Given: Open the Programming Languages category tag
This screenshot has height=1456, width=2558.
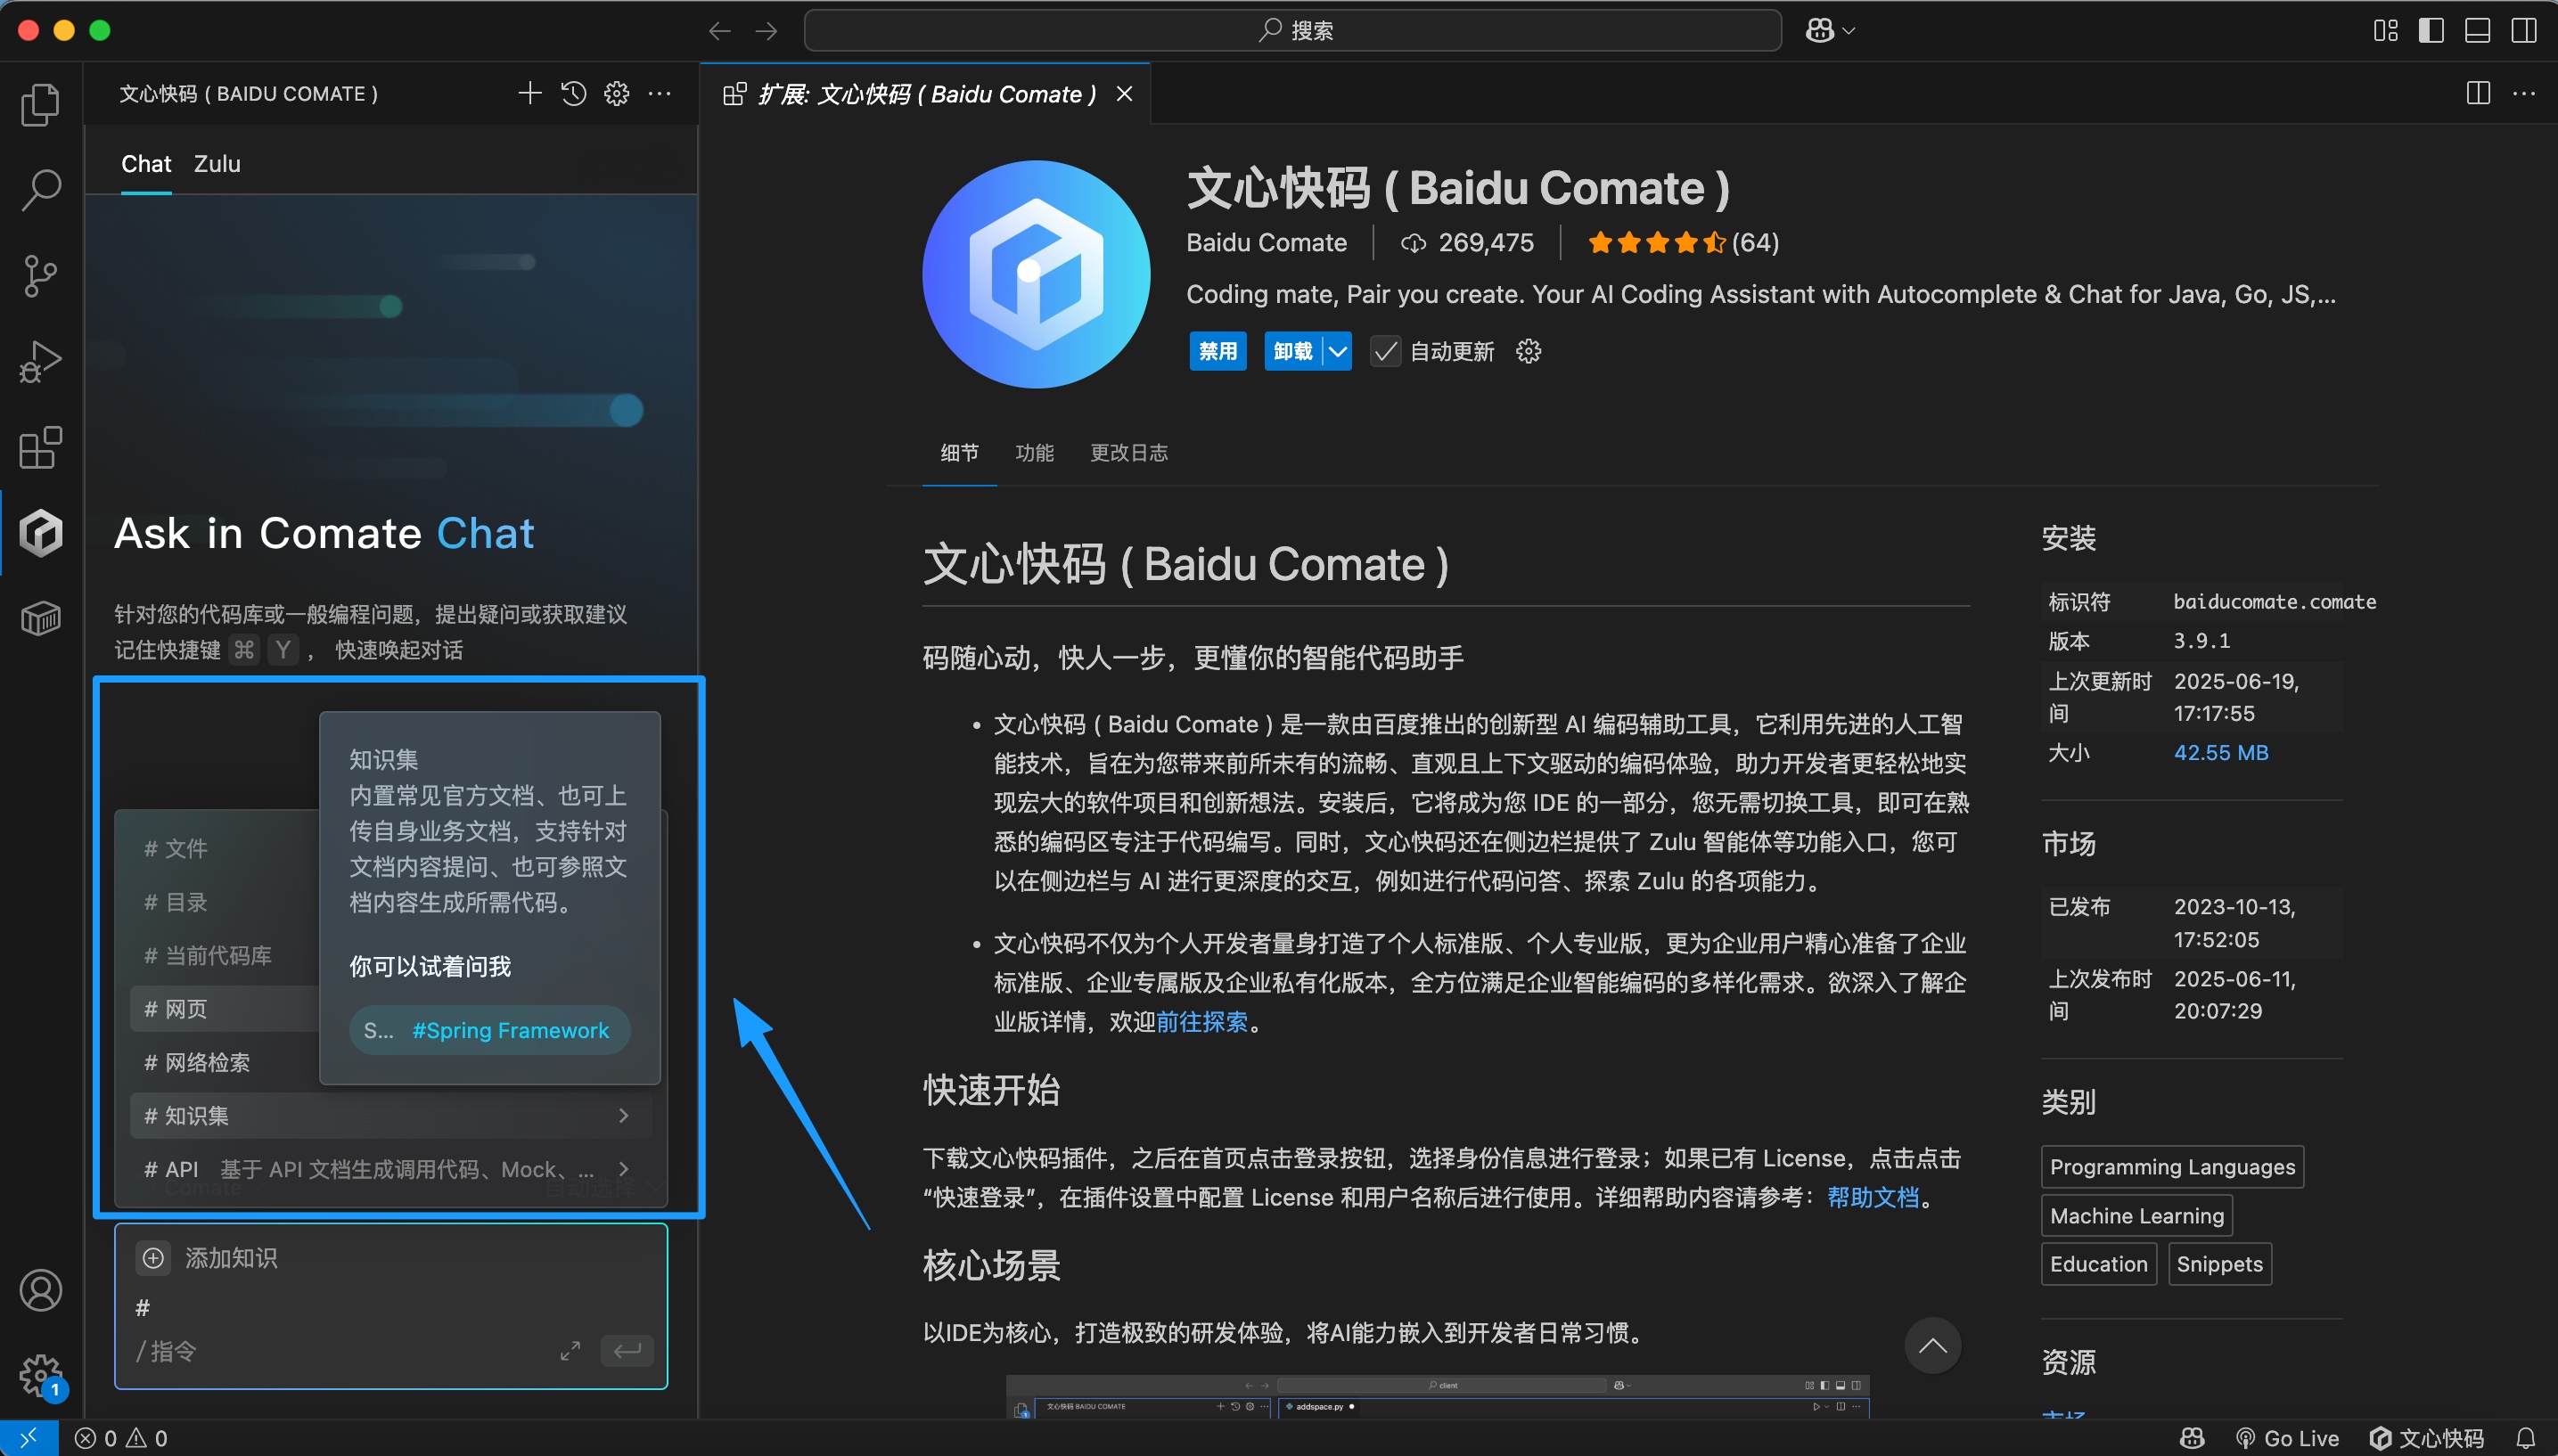Looking at the screenshot, I should (2172, 1167).
